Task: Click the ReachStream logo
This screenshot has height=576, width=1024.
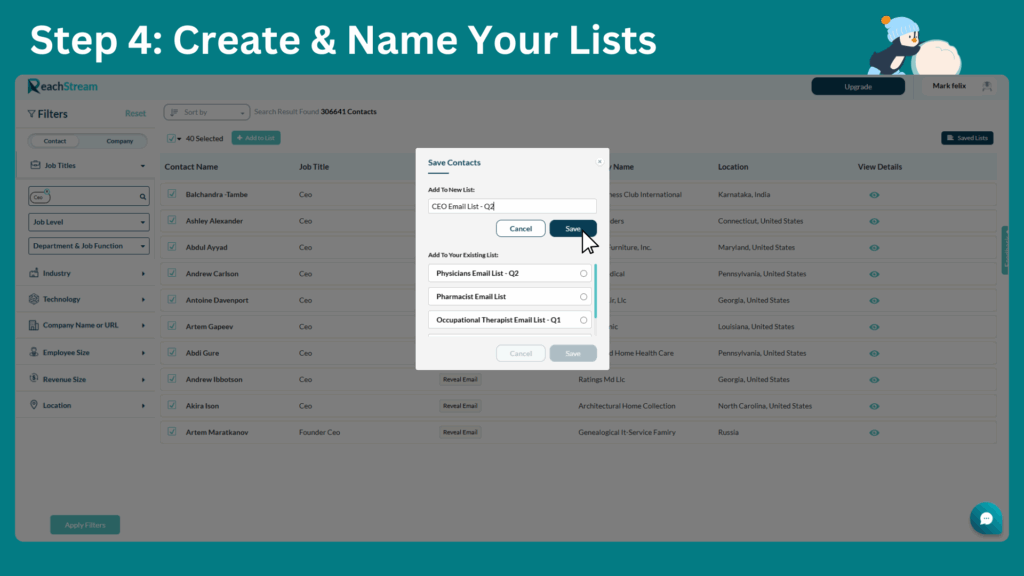Action: pos(62,87)
